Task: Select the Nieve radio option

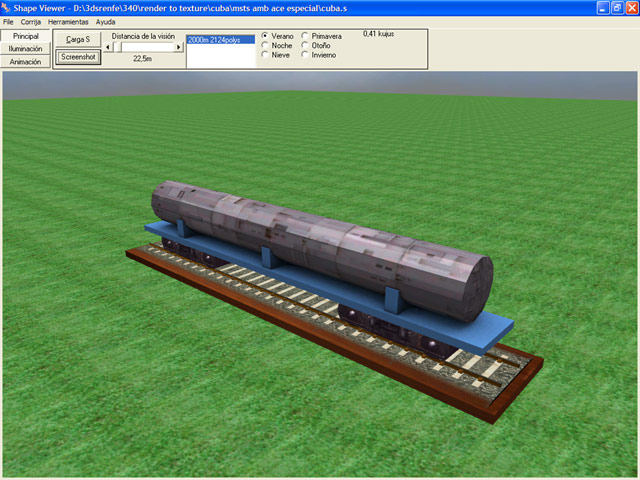Action: (x=265, y=55)
